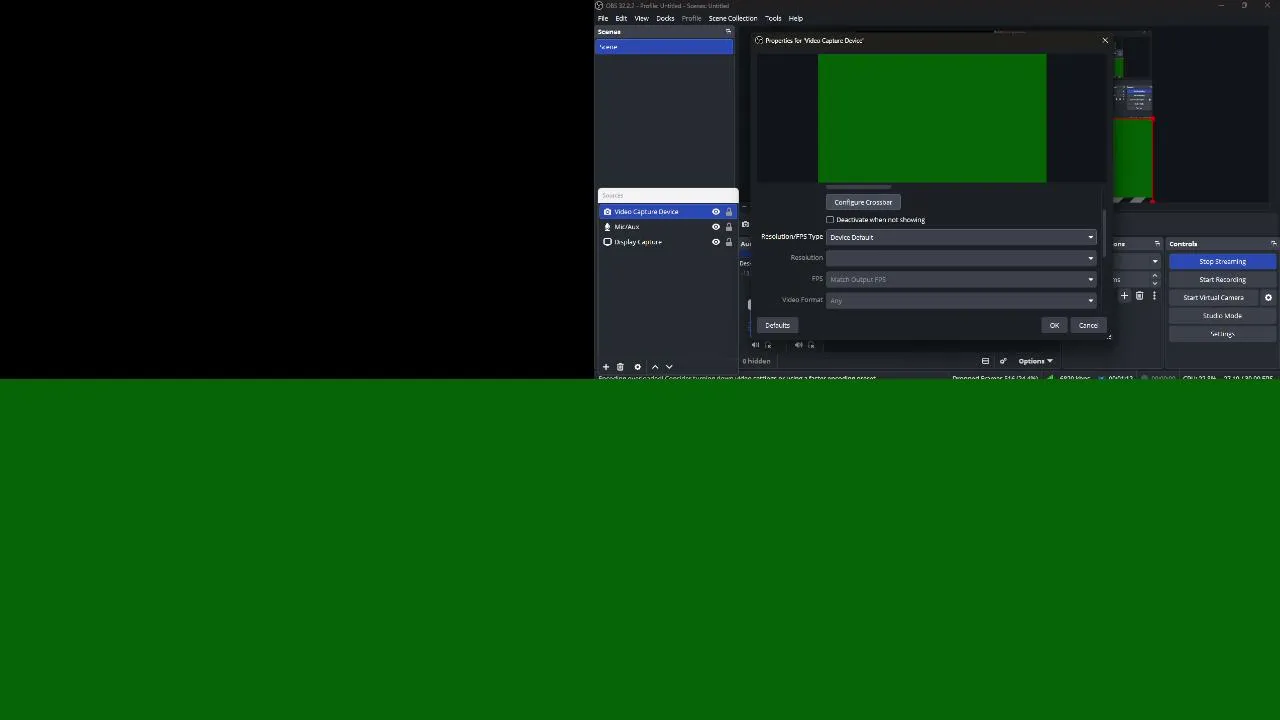This screenshot has height=720, width=1280.
Task: Lock the Mic/Aux source
Action: 729,227
